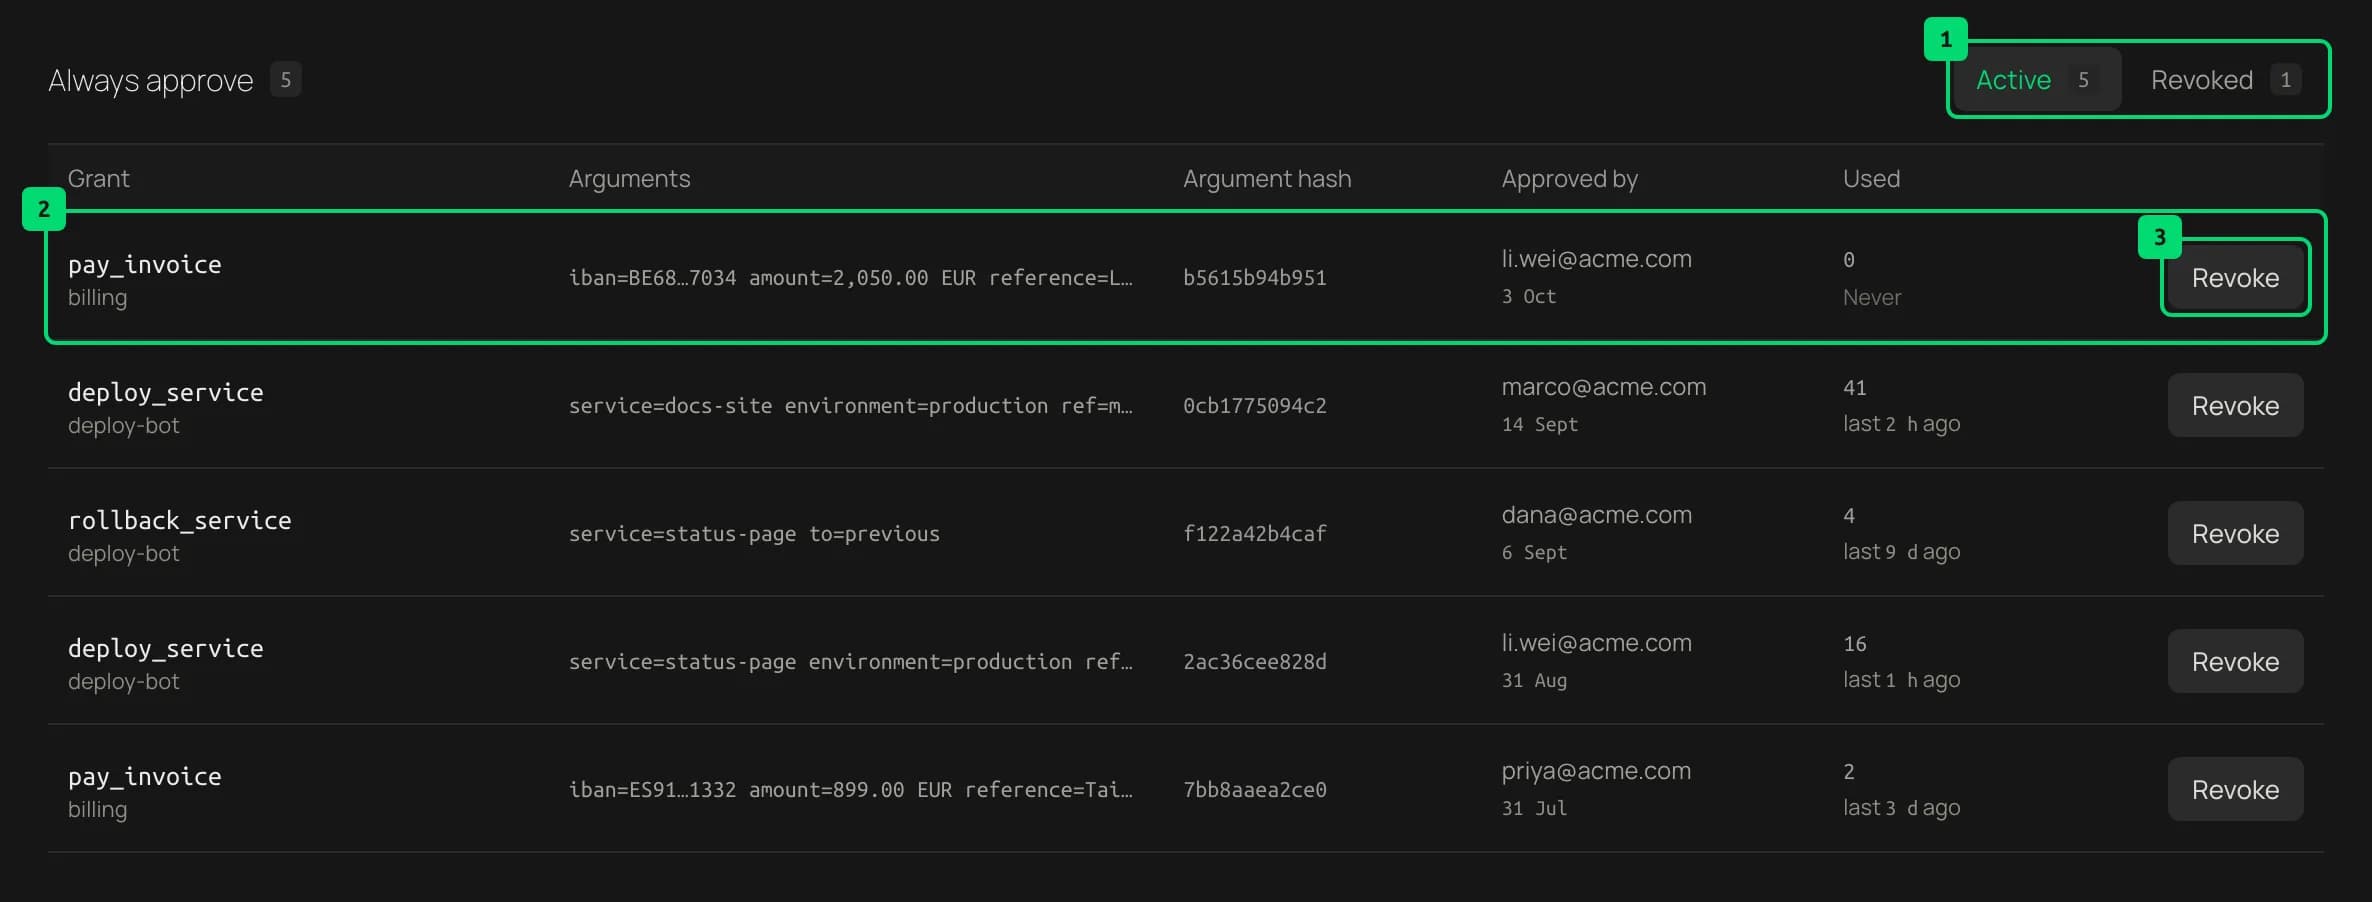
Task: Click the Argument hash column header
Action: [1267, 178]
